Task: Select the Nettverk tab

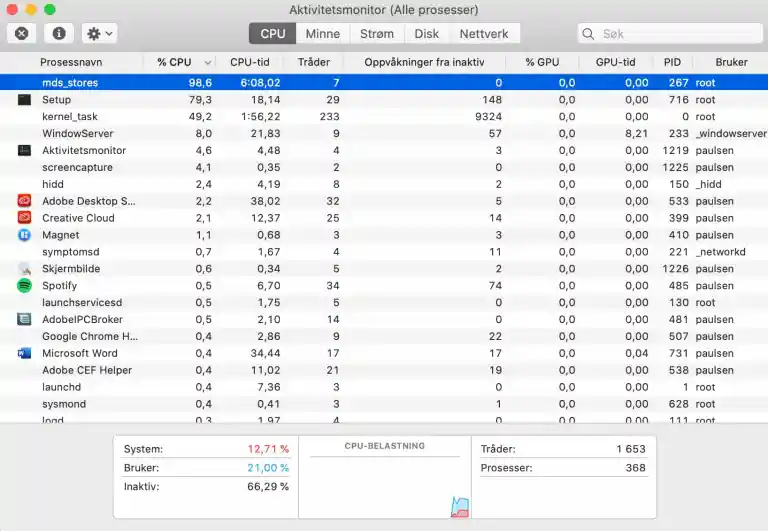Action: click(484, 33)
